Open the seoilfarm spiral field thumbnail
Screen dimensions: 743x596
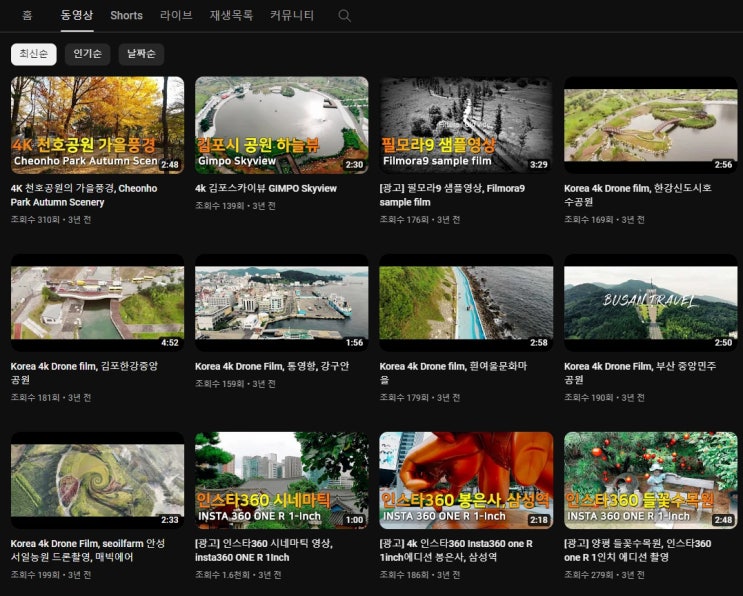point(97,480)
